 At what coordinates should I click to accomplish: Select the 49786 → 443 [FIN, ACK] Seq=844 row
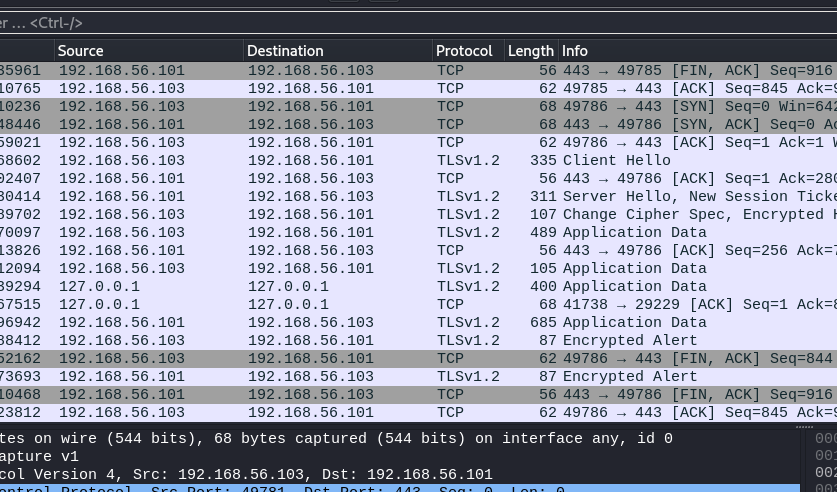pyautogui.click(x=418, y=359)
